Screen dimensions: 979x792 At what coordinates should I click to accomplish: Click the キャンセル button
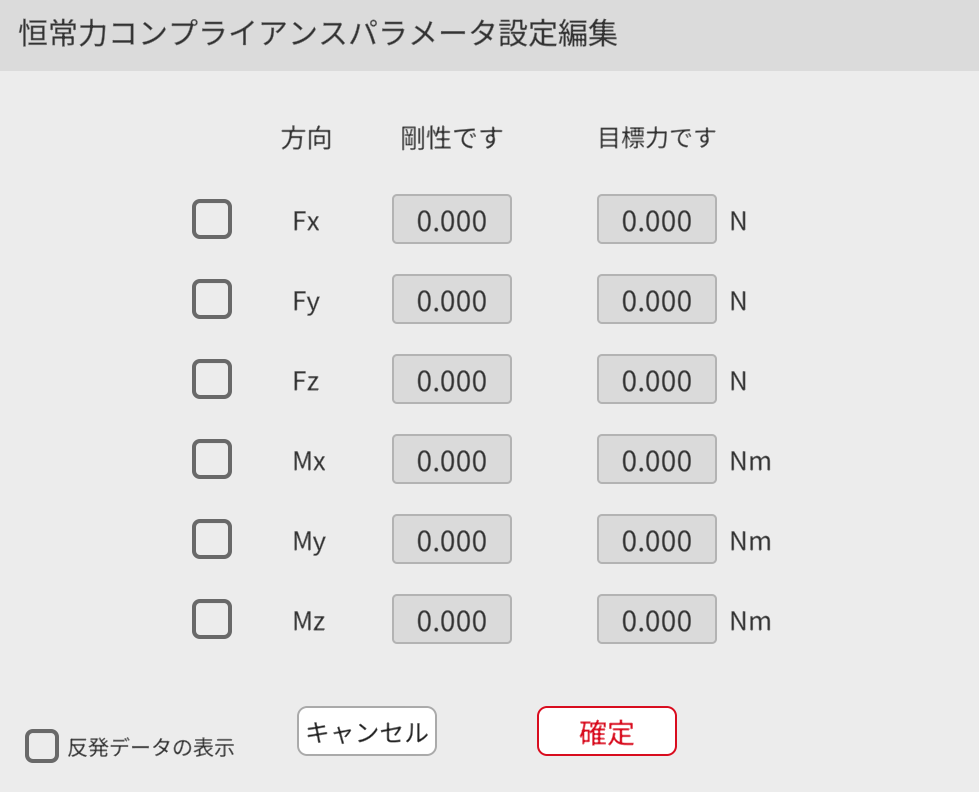tap(367, 731)
